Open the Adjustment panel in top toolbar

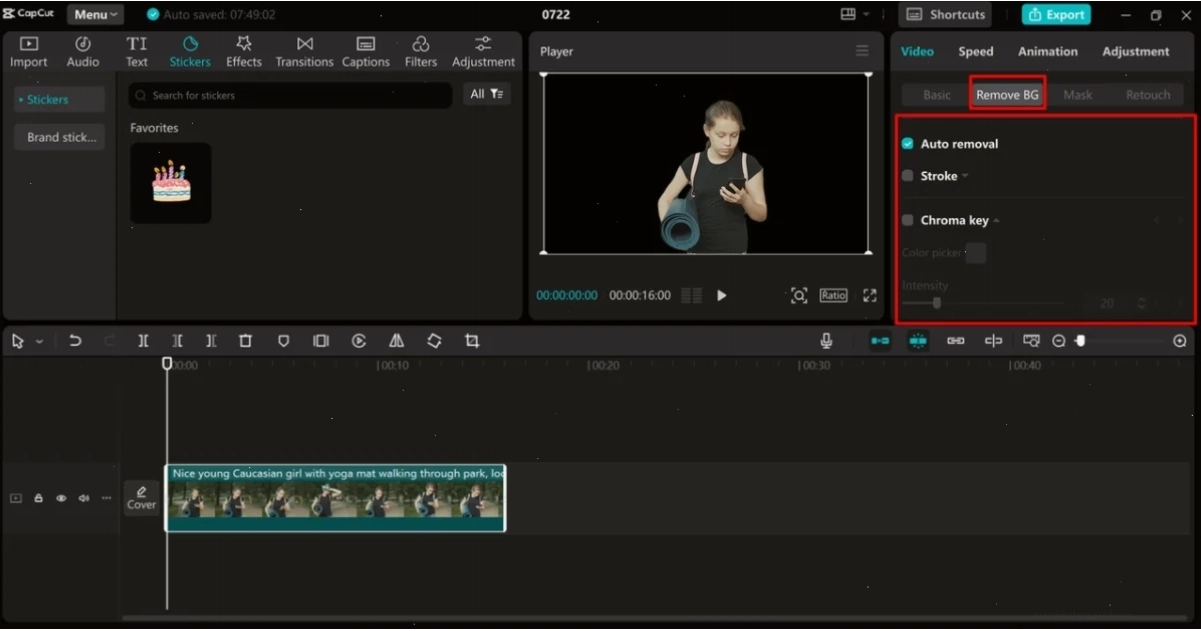483,52
